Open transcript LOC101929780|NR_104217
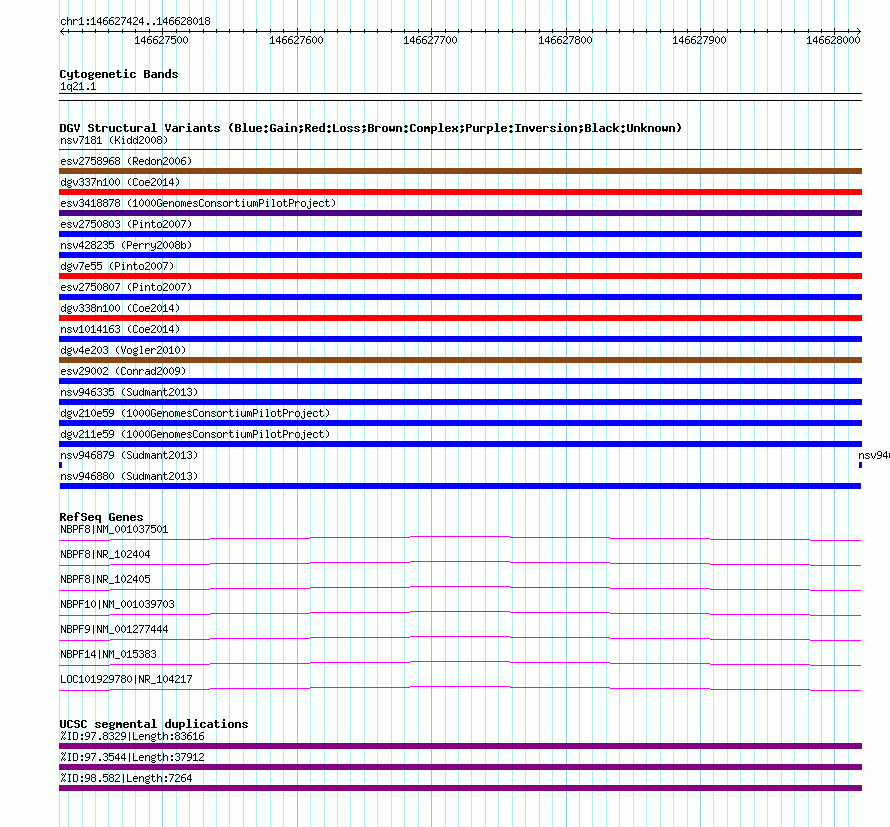This screenshot has width=890, height=827. tap(126, 679)
